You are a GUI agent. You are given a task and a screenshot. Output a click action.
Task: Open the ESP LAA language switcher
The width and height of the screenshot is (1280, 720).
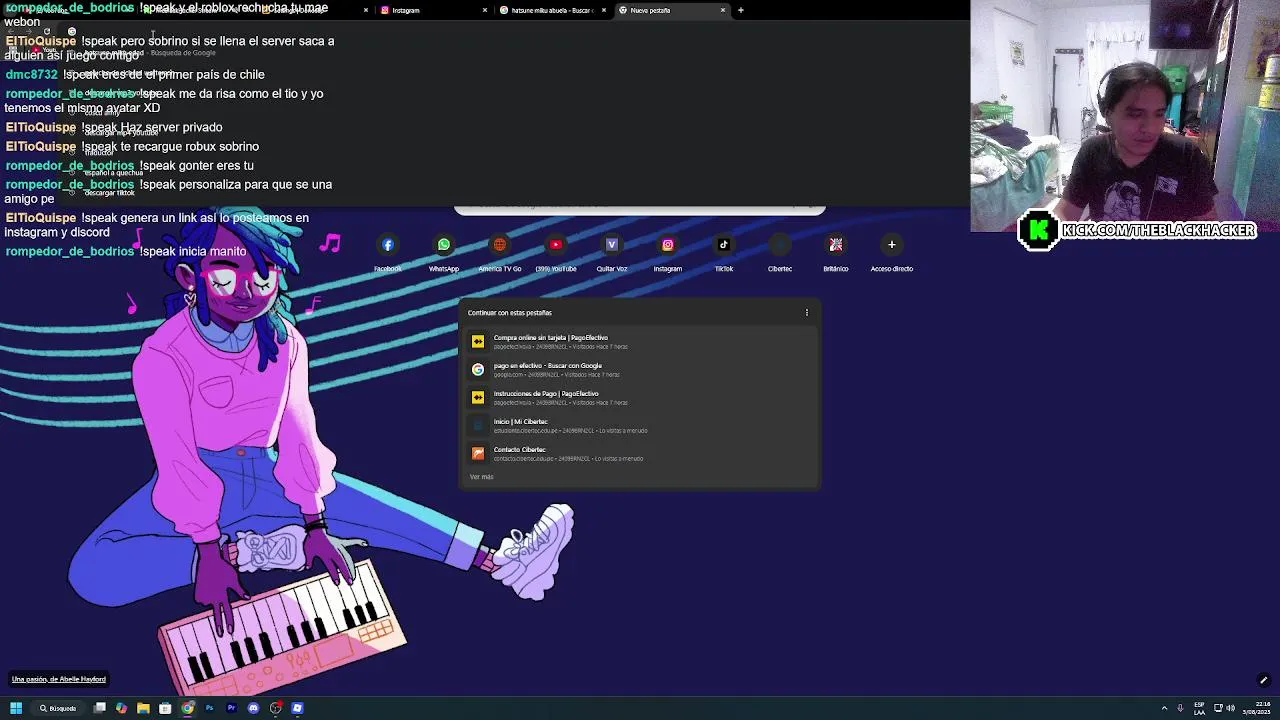pyautogui.click(x=1200, y=708)
